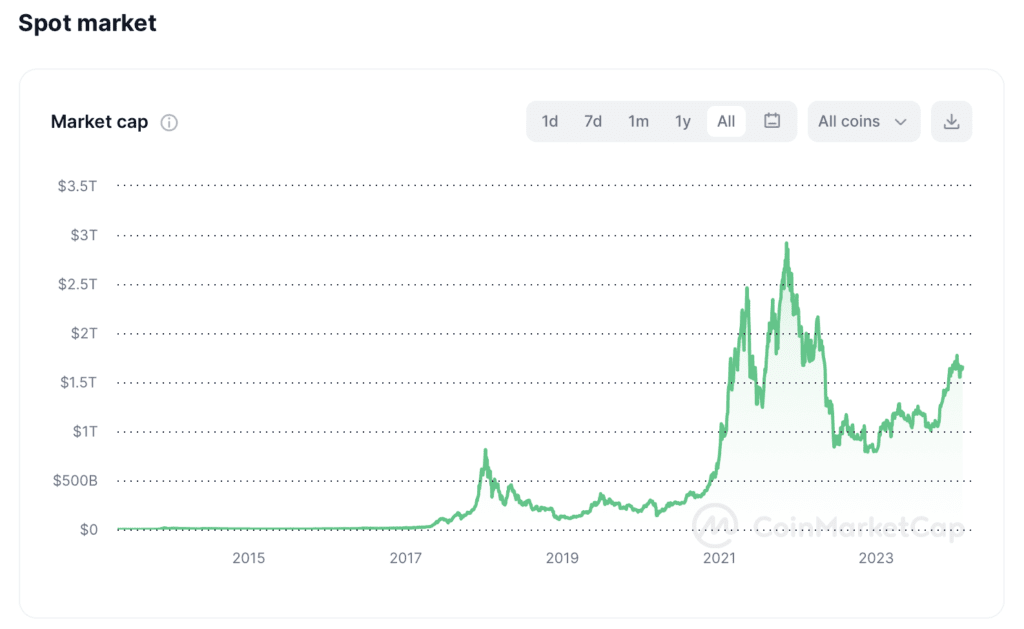Select the 1m time range tab

click(638, 120)
